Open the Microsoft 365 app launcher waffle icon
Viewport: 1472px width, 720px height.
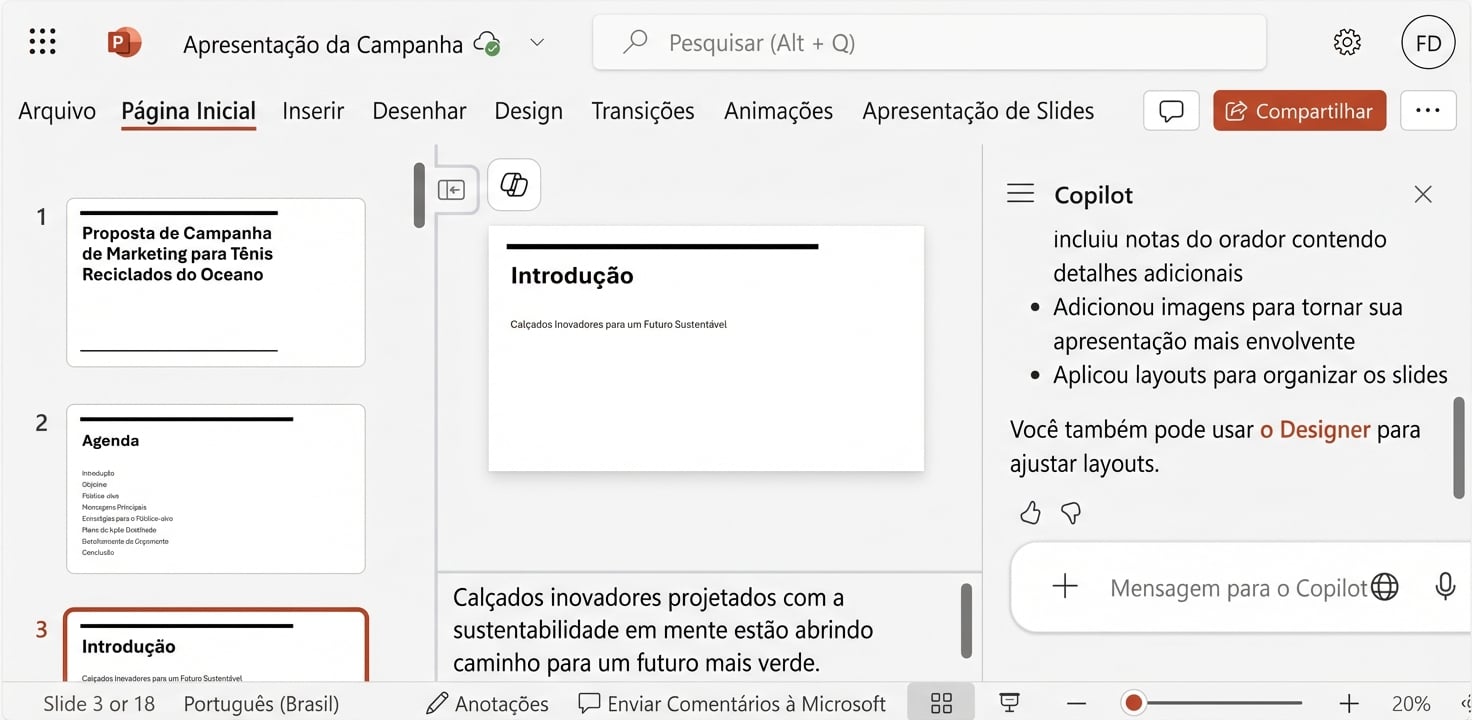click(x=42, y=41)
